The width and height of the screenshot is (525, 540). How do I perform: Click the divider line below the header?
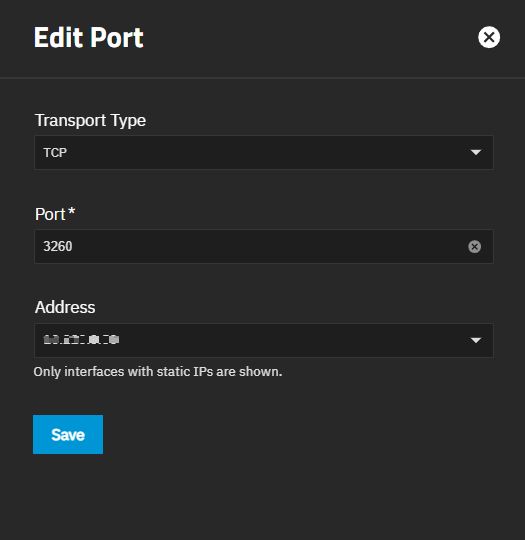(x=262, y=78)
